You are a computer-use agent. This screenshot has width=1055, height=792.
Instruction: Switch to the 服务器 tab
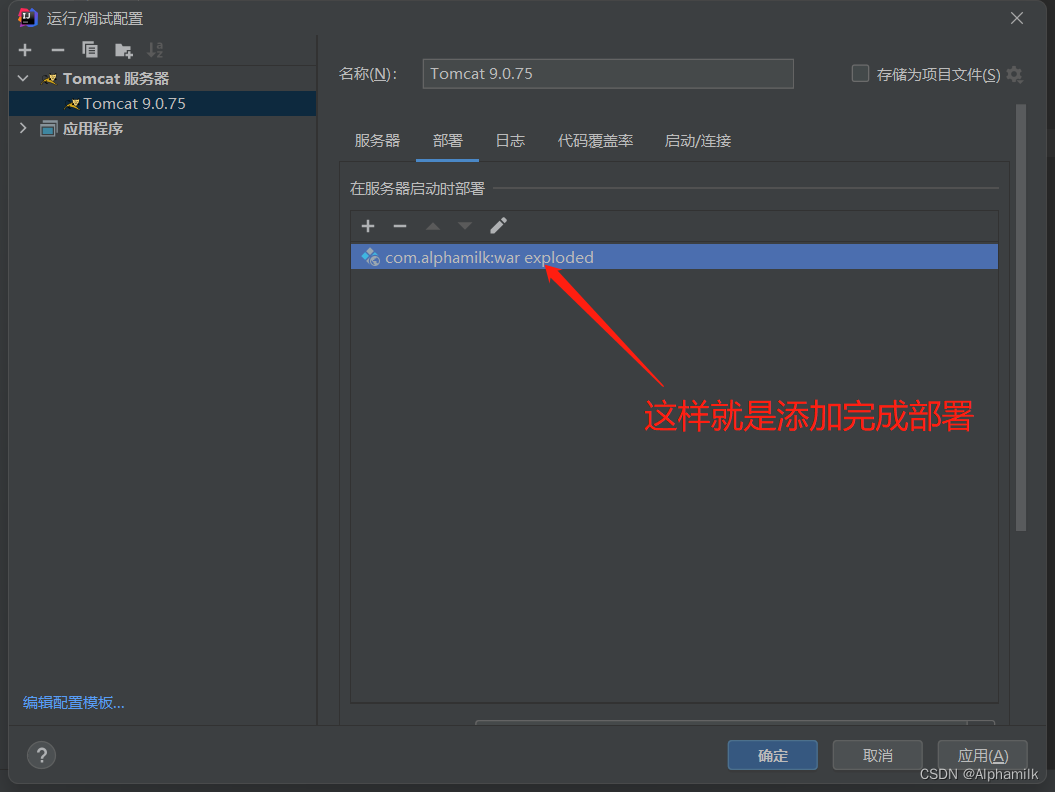pos(377,141)
